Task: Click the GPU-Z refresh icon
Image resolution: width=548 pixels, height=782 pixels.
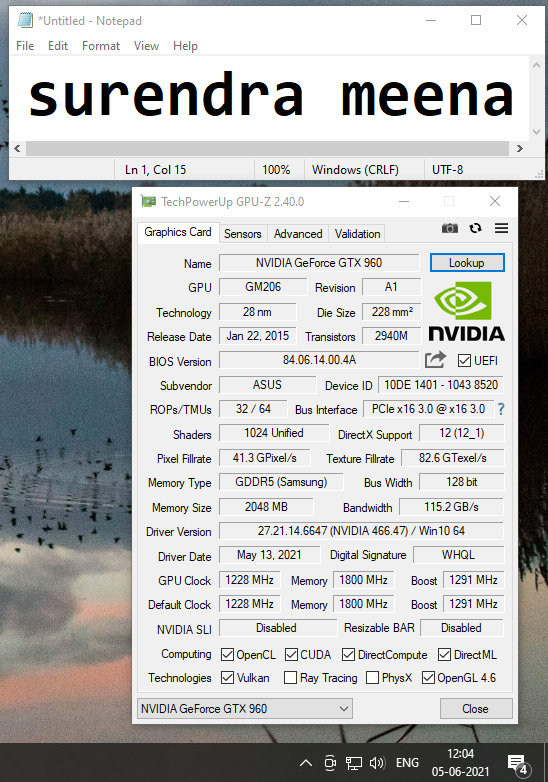Action: [476, 228]
